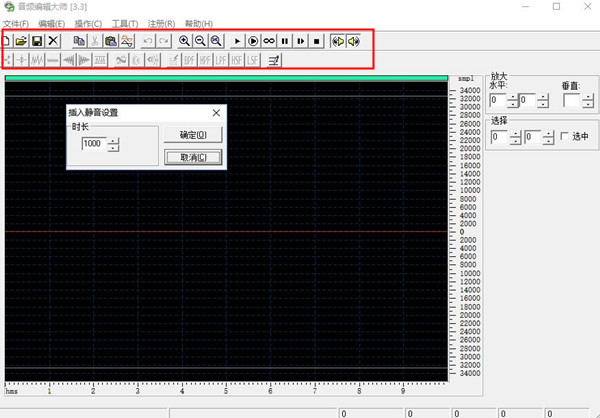Image resolution: width=600 pixels, height=418 pixels.
Task: Copy the selection with the Copy toolbar icon
Action: click(x=79, y=41)
